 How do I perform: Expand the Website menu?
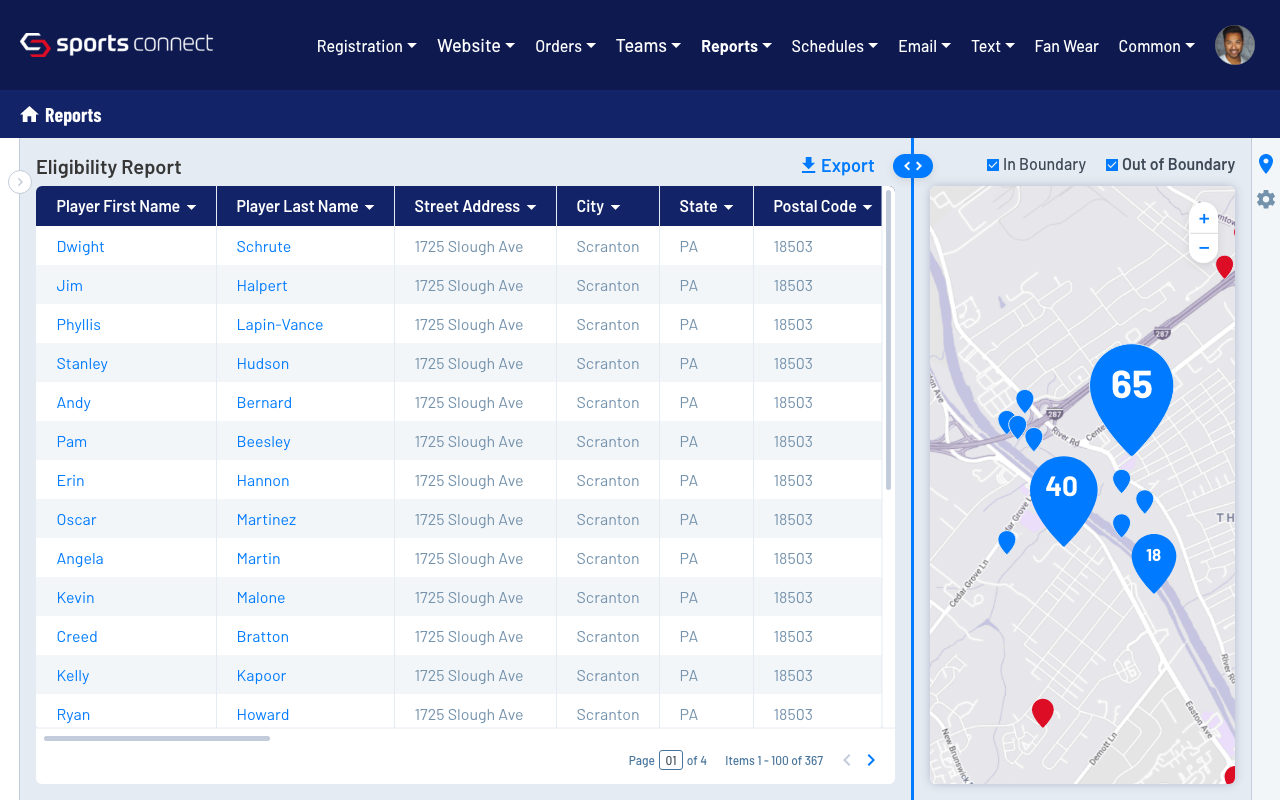click(476, 46)
